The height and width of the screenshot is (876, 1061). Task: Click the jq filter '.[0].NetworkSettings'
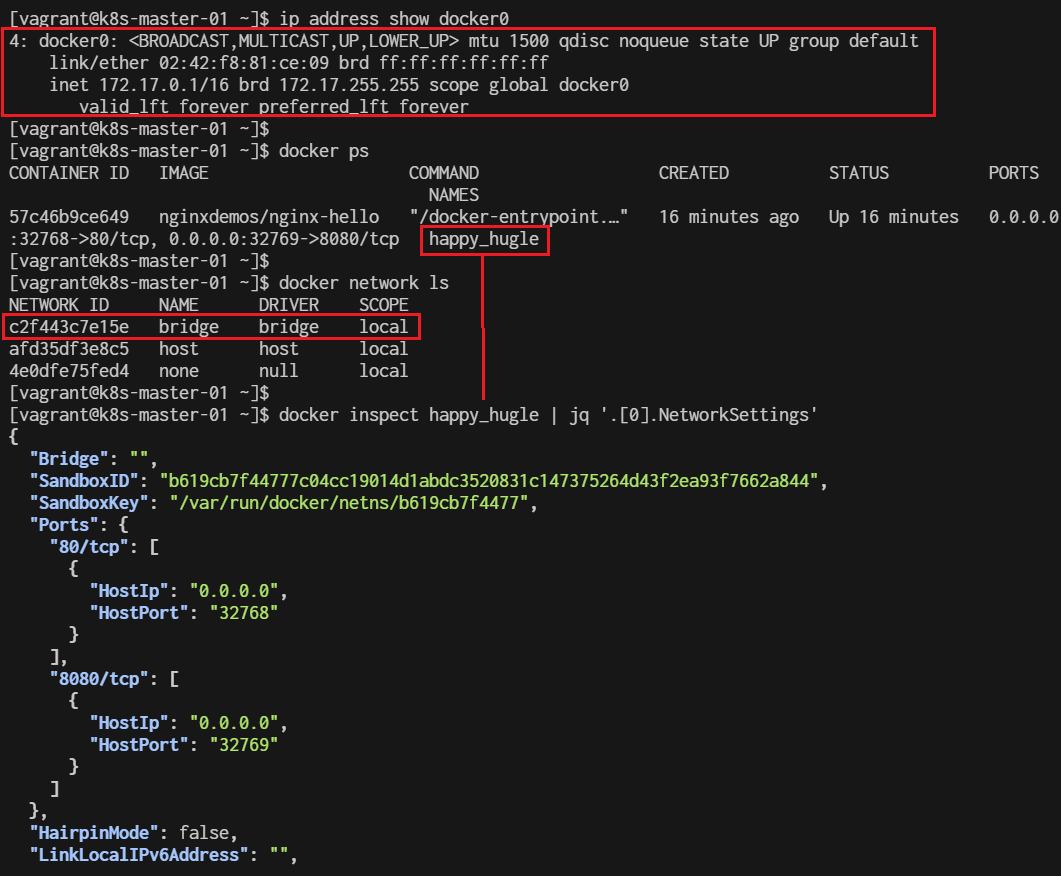click(708, 415)
